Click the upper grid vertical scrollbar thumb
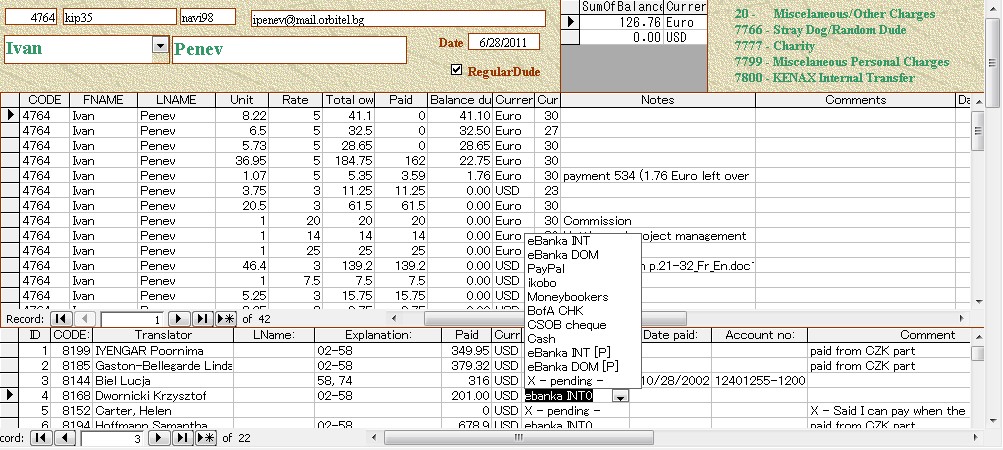Image resolution: width=1003 pixels, height=450 pixels. (977, 130)
